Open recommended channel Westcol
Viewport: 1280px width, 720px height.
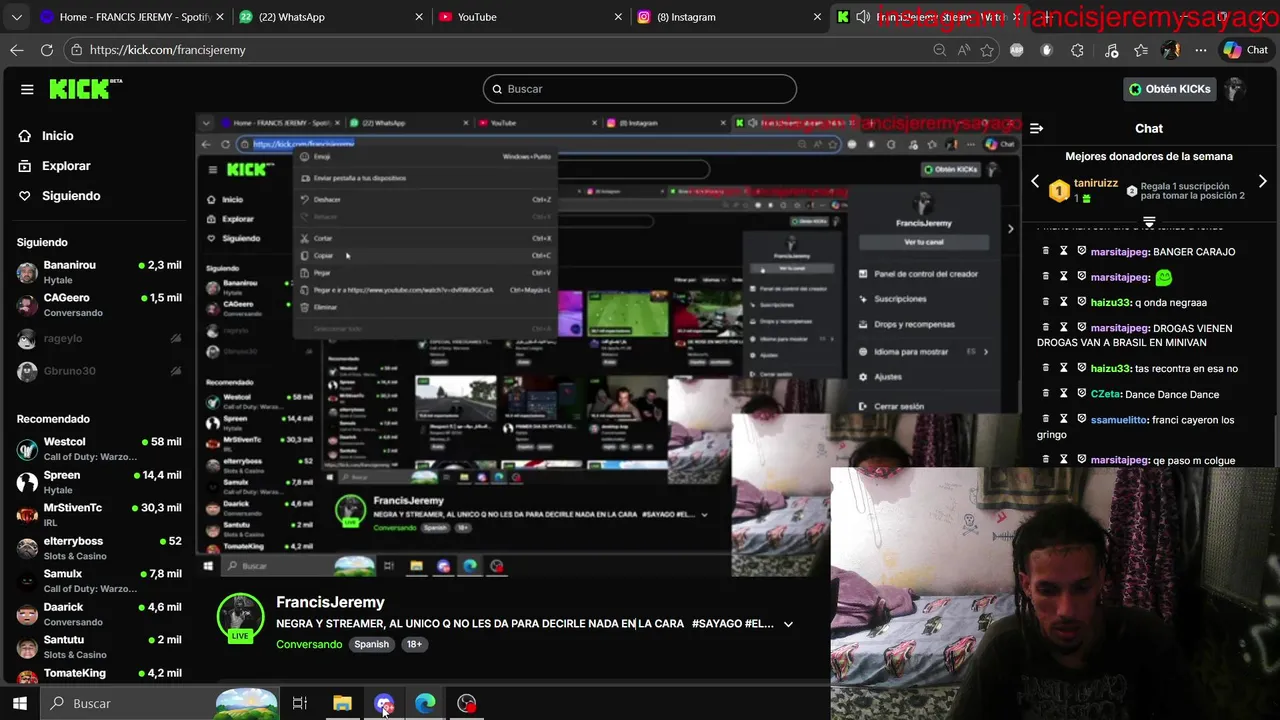[99, 449]
